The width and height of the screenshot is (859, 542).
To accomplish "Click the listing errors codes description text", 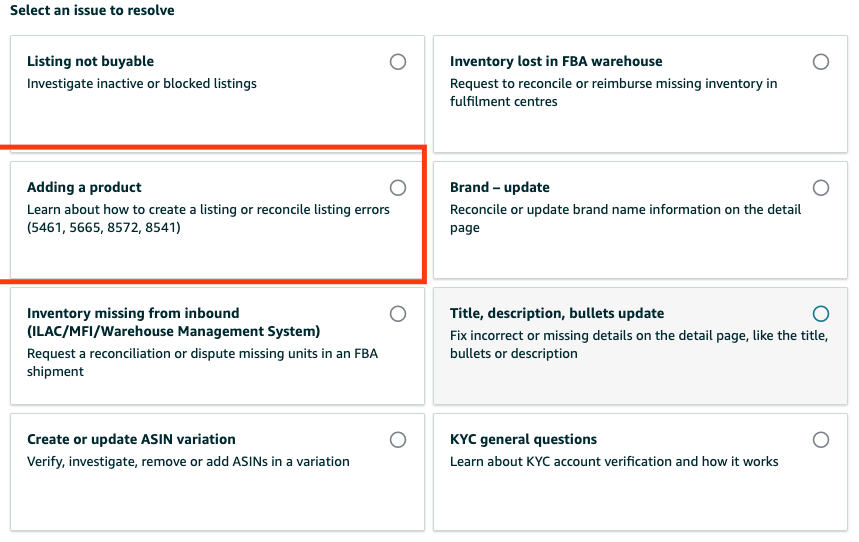I will coord(208,219).
